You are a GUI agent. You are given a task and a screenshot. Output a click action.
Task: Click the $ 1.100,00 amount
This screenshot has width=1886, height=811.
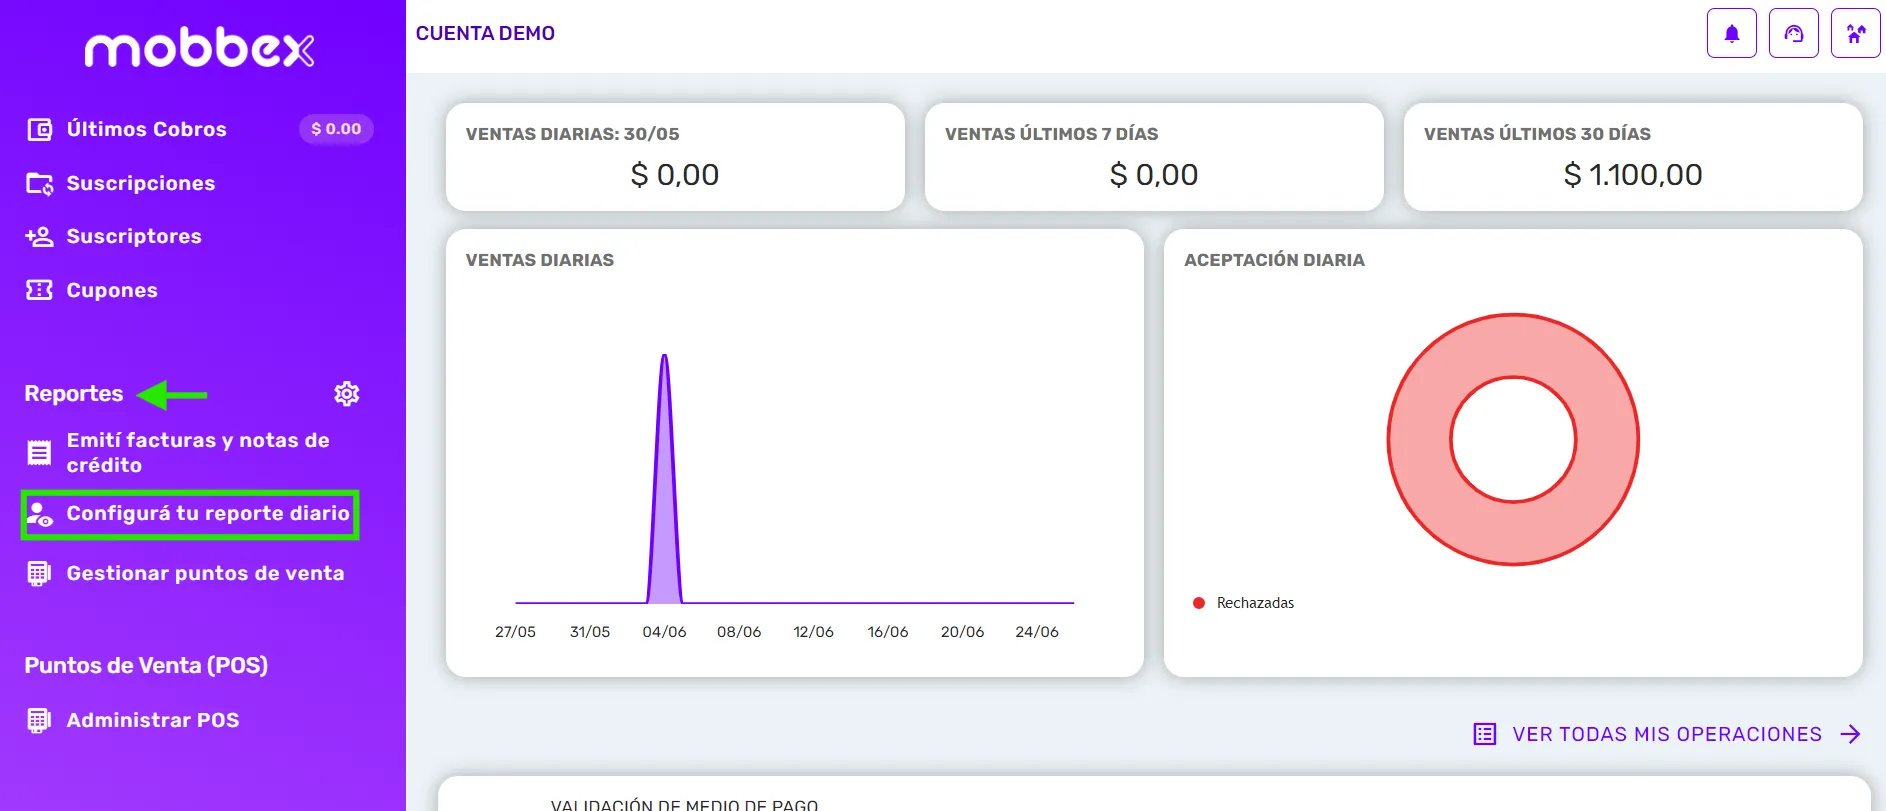1633,175
